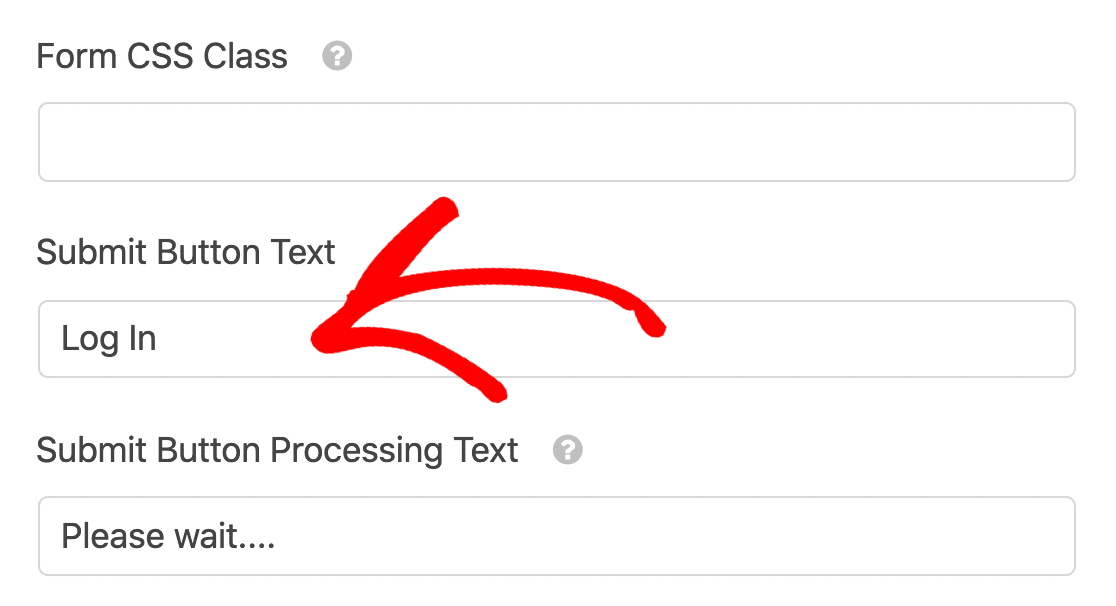Click help icon beside Submit Button Processing Text
Screen dimensions: 1116x606
(x=568, y=450)
